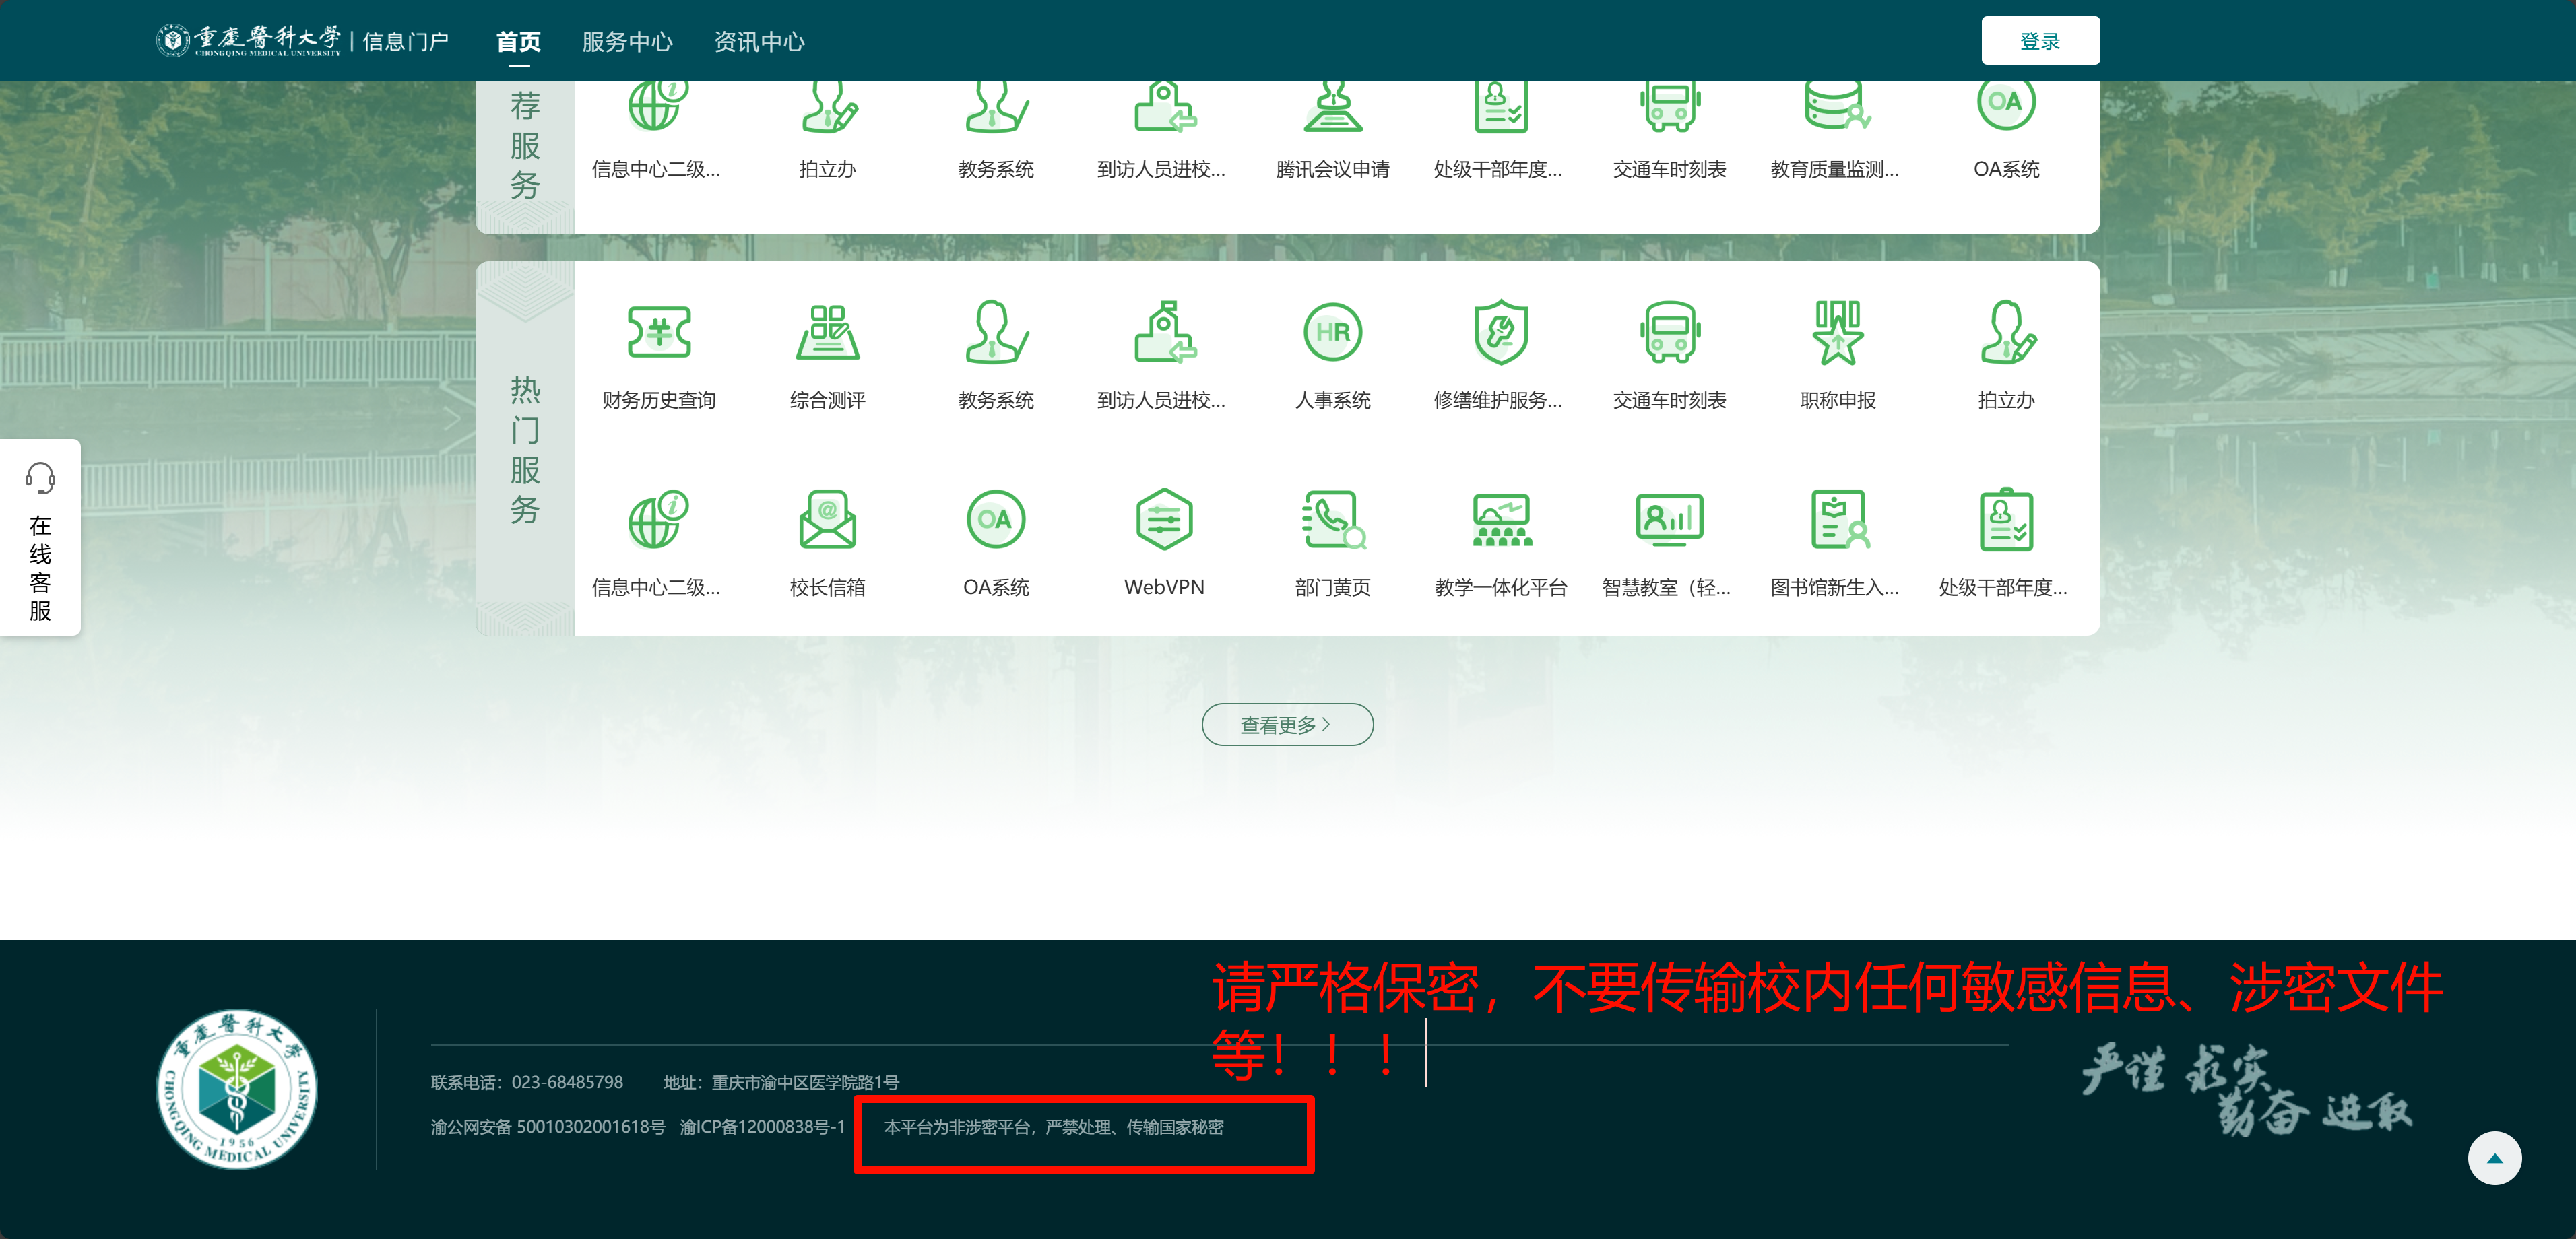Open the 部门黄页 directory icon
The image size is (2576, 1239).
point(1332,520)
